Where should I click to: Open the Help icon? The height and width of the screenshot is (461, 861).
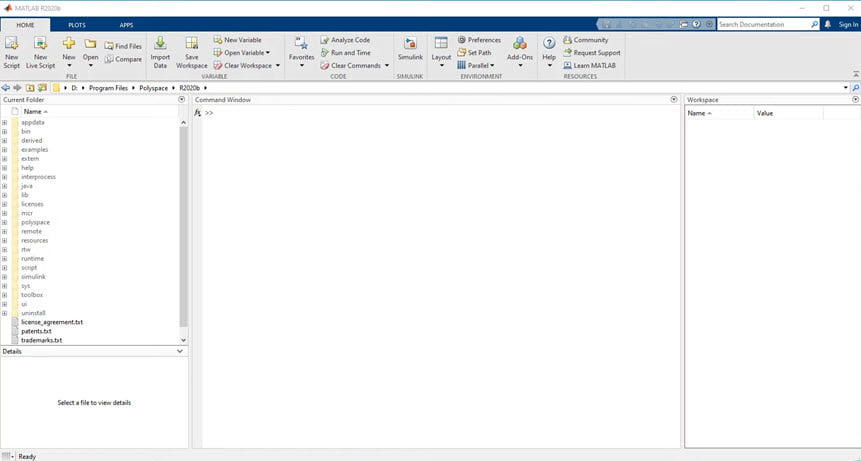(x=549, y=43)
